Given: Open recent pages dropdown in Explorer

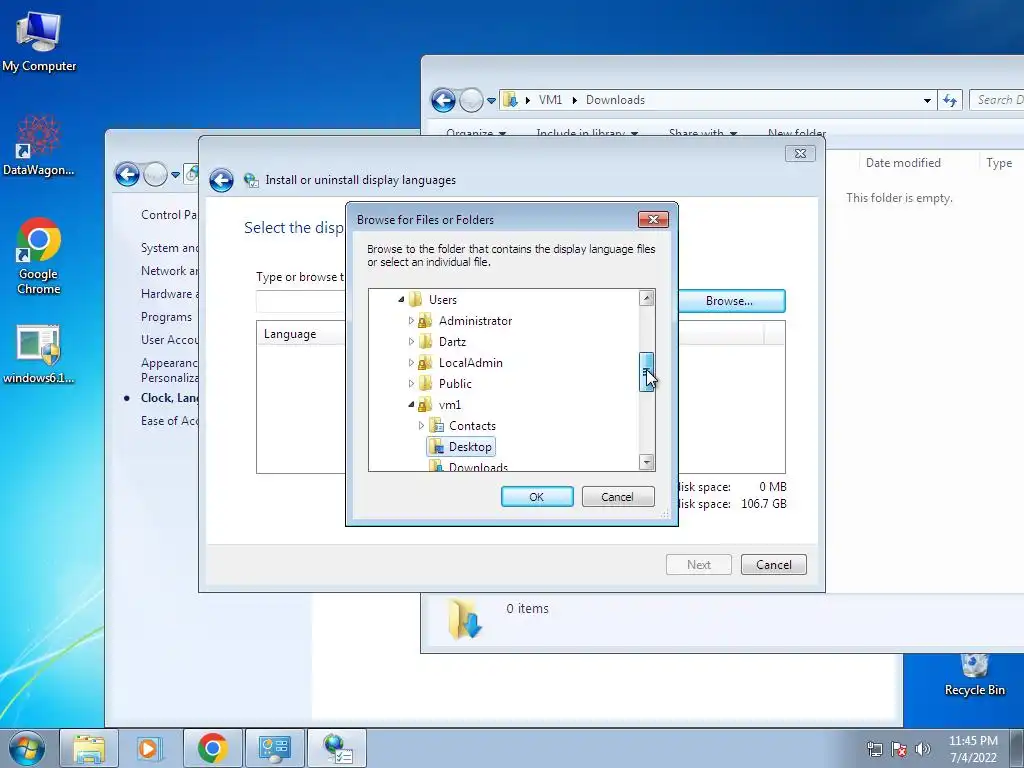Looking at the screenshot, I should click(x=491, y=101).
